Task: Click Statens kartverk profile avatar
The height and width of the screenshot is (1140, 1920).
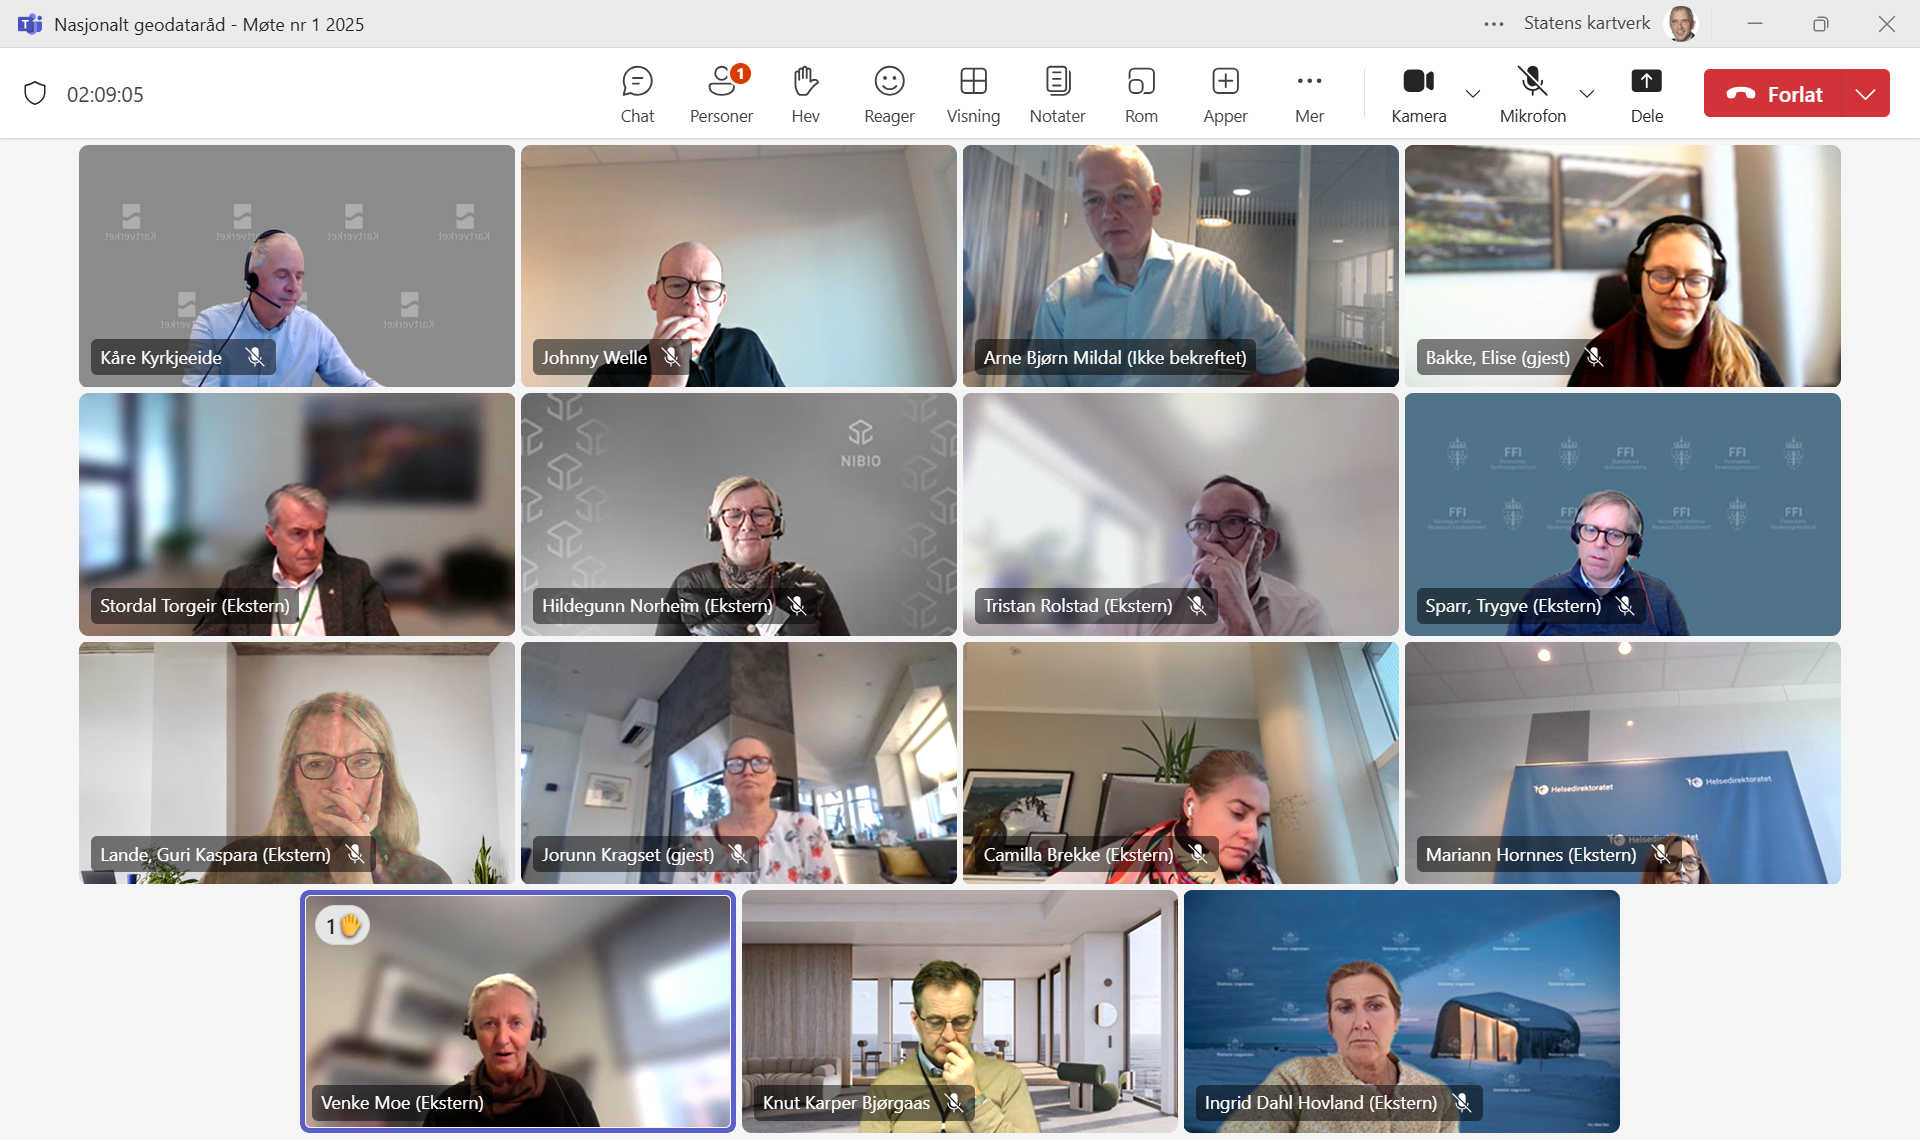Action: 1681,24
